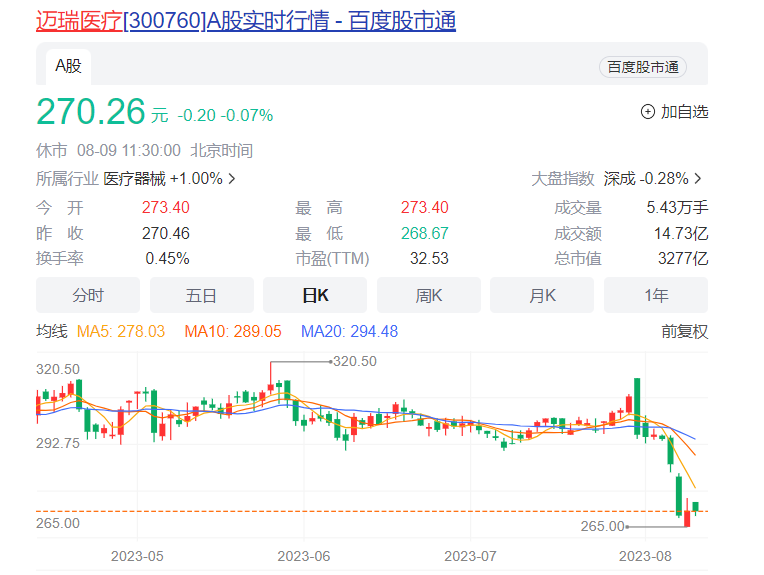Expand the 深成 index chevron arrow
This screenshot has width=764, height=575.
coord(698,179)
